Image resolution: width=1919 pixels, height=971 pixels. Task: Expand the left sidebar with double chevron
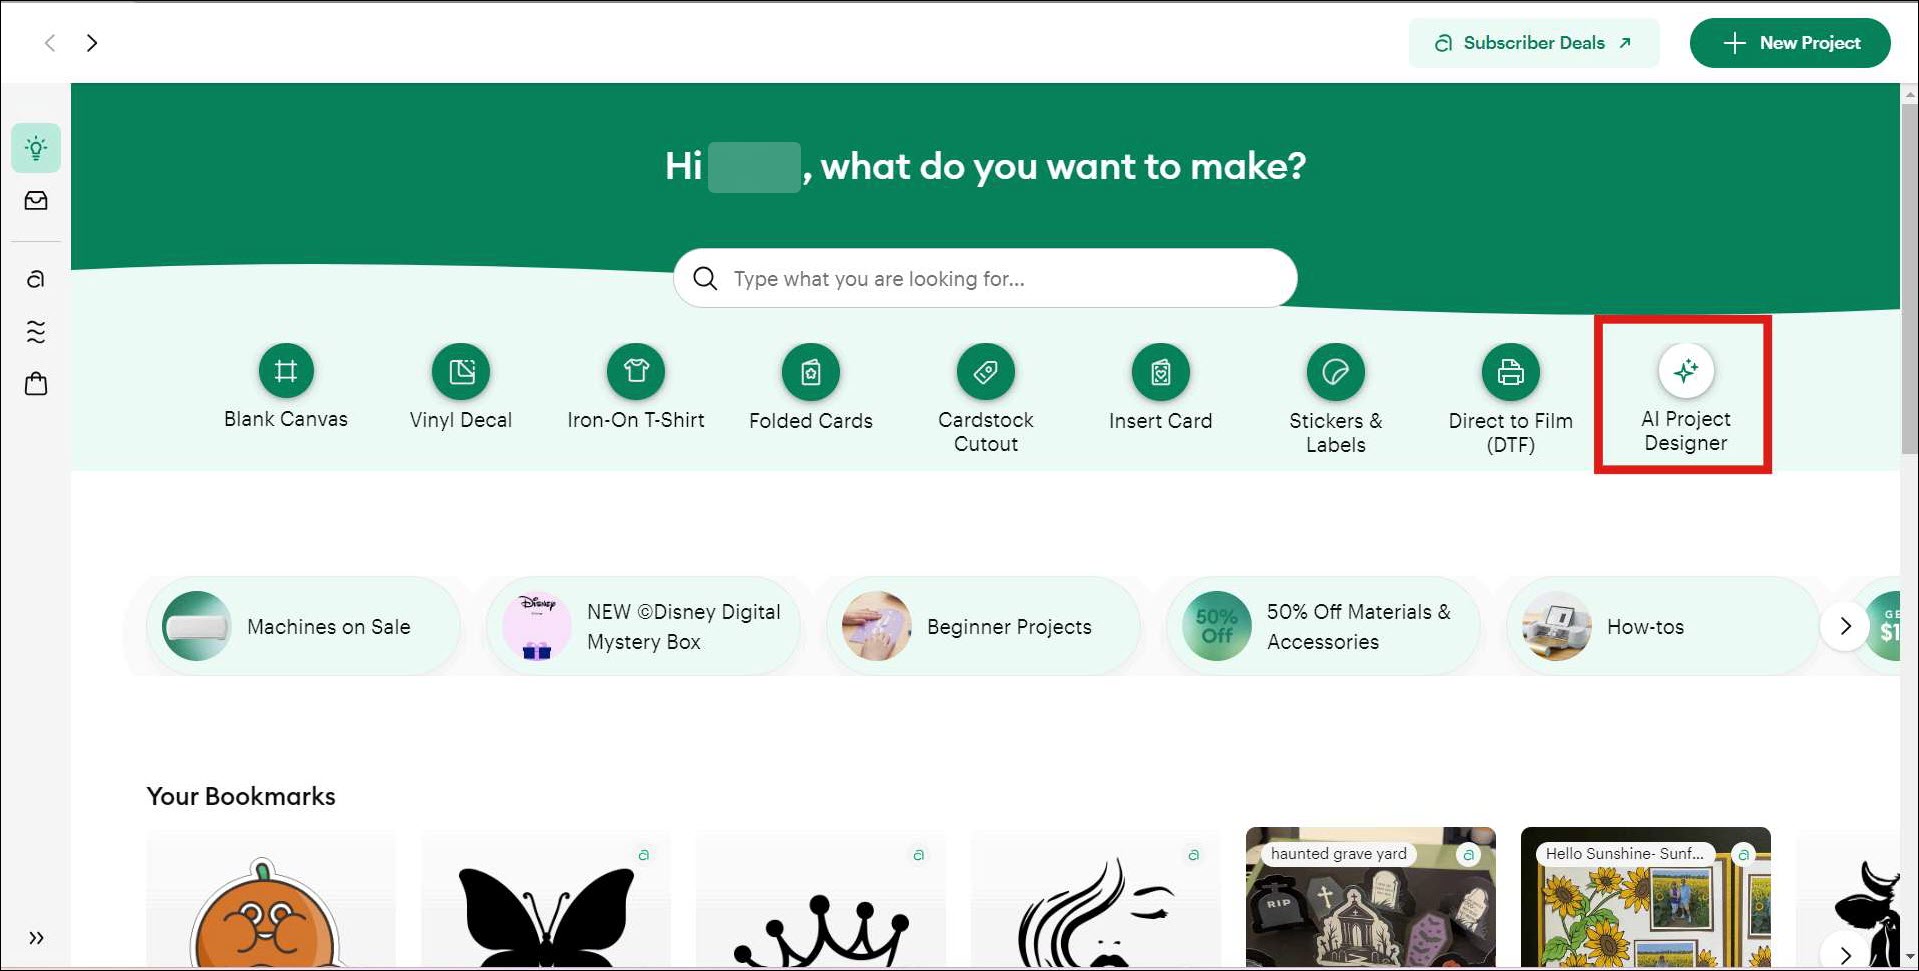point(36,938)
